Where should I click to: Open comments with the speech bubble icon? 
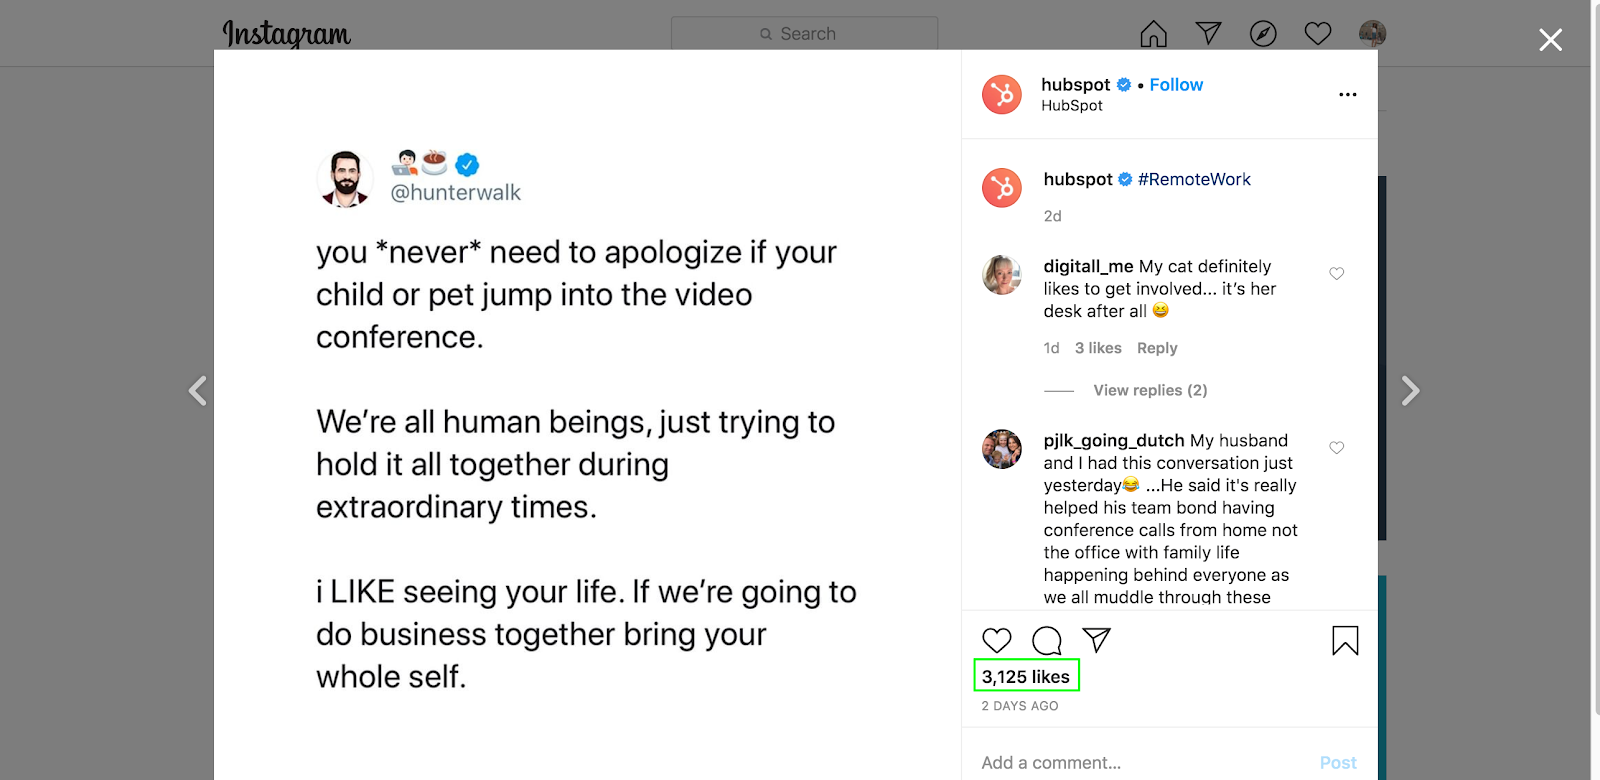(x=1046, y=640)
